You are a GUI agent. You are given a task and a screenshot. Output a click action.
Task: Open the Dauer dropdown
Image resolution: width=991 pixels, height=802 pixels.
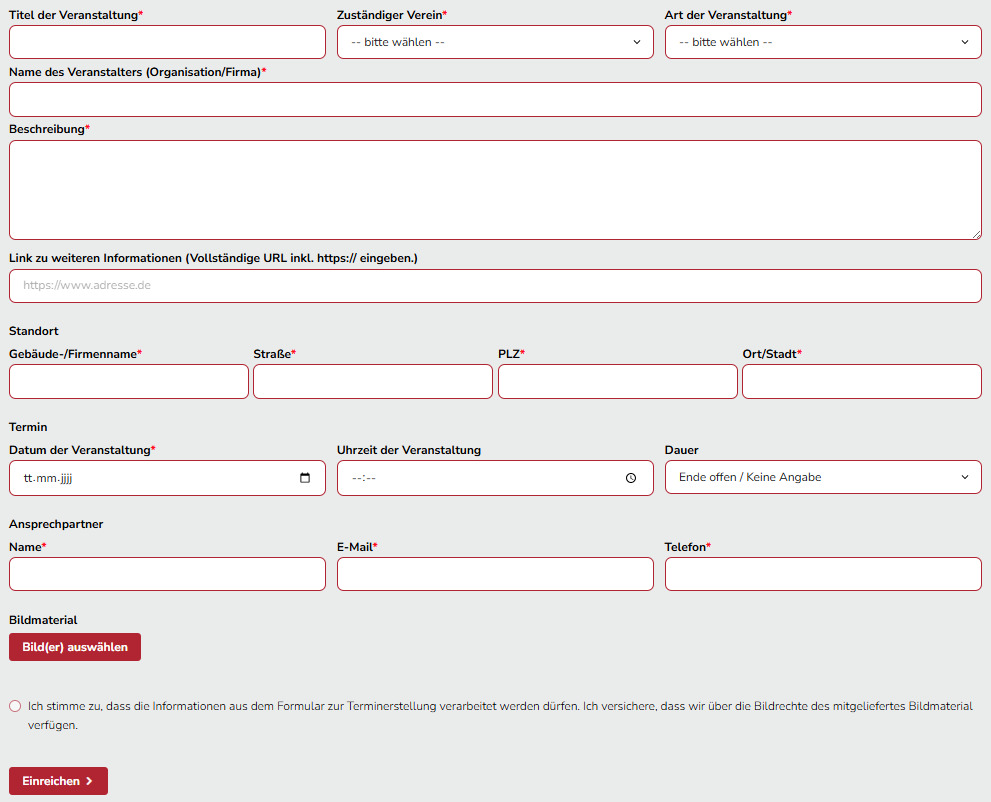pos(823,477)
